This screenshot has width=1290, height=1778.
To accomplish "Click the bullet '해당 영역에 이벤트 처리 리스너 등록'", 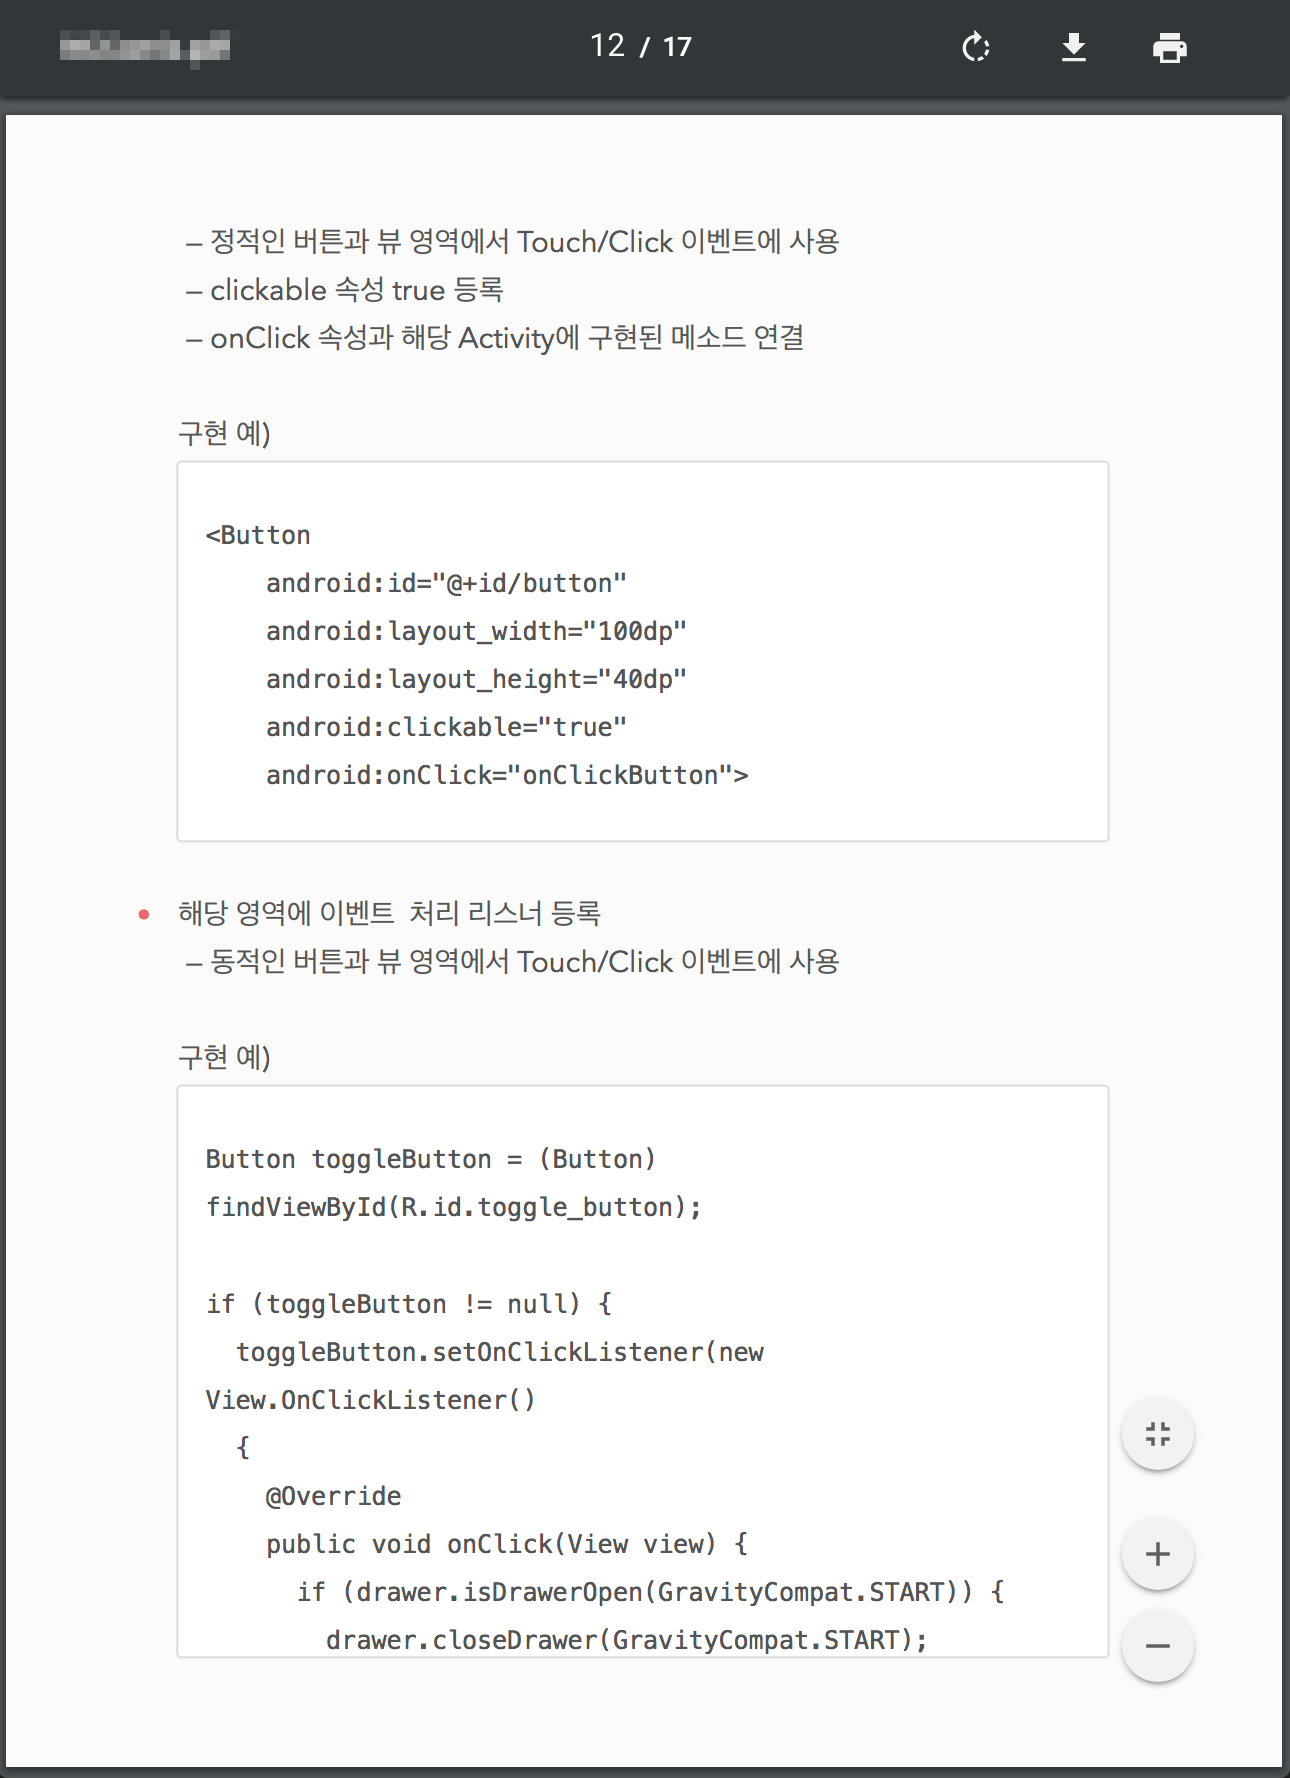I will pyautogui.click(x=389, y=913).
